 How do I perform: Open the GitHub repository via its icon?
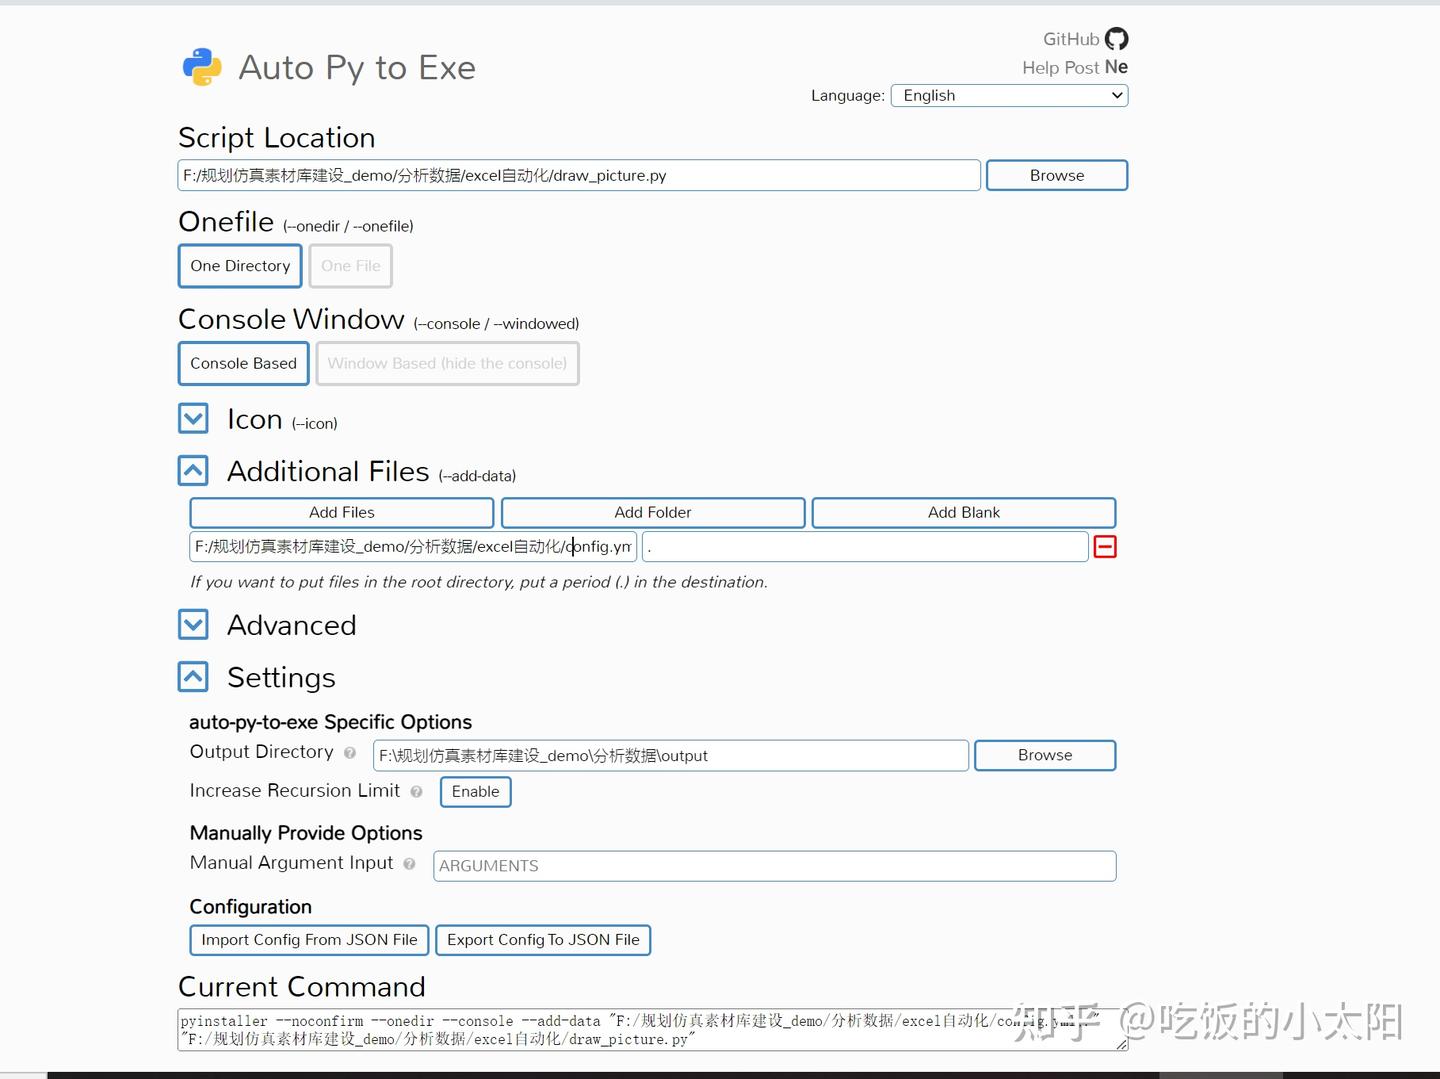pos(1115,38)
